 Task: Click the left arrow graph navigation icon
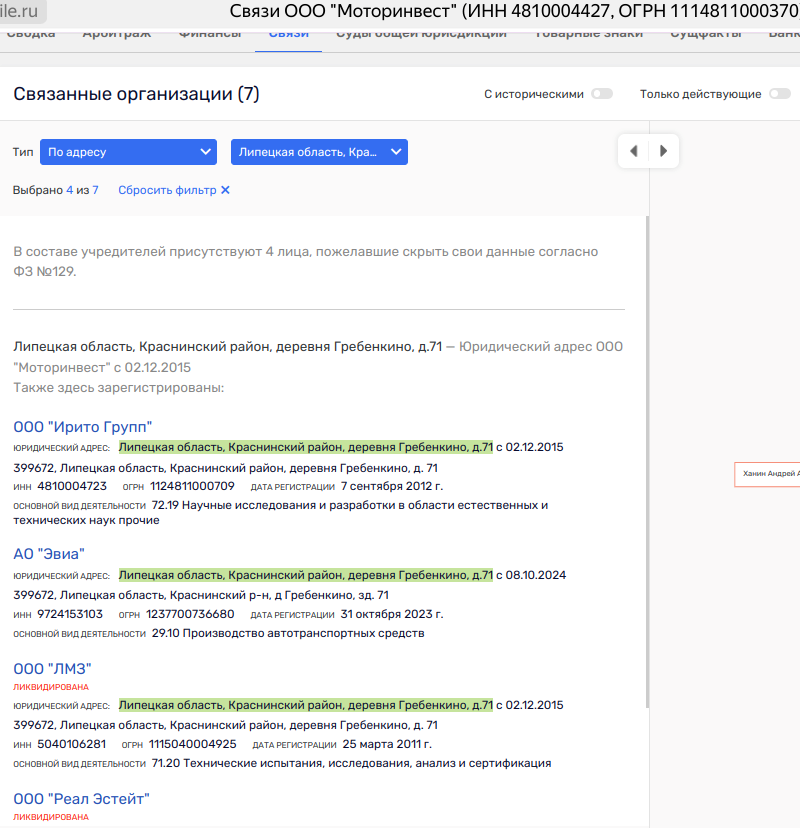[x=633, y=150]
